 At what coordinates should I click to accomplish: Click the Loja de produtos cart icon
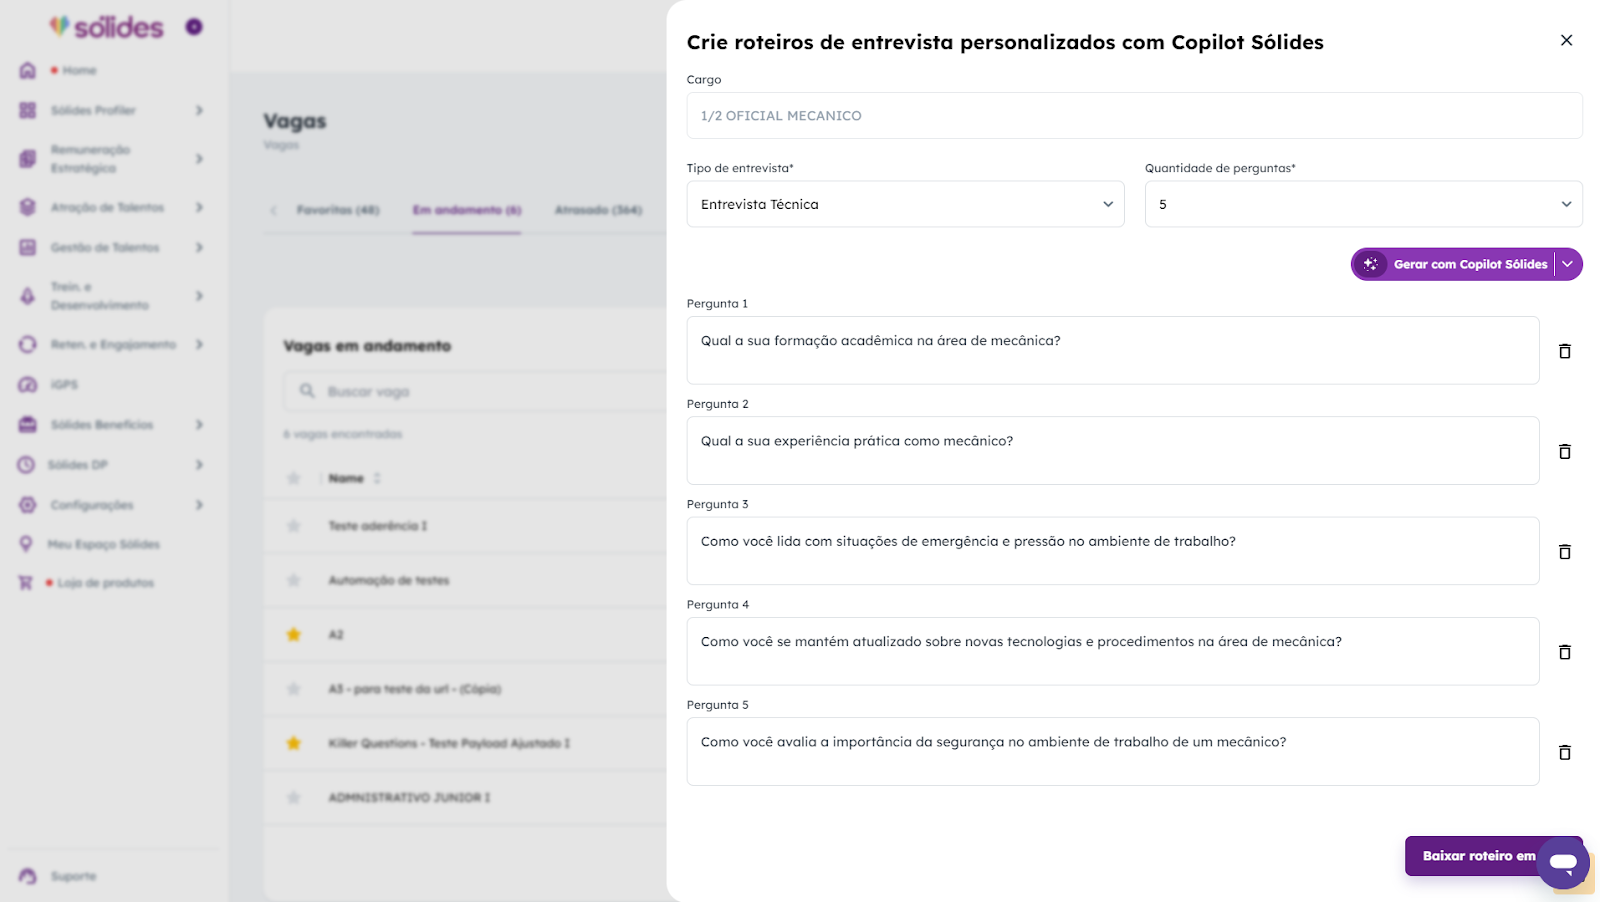tap(26, 582)
